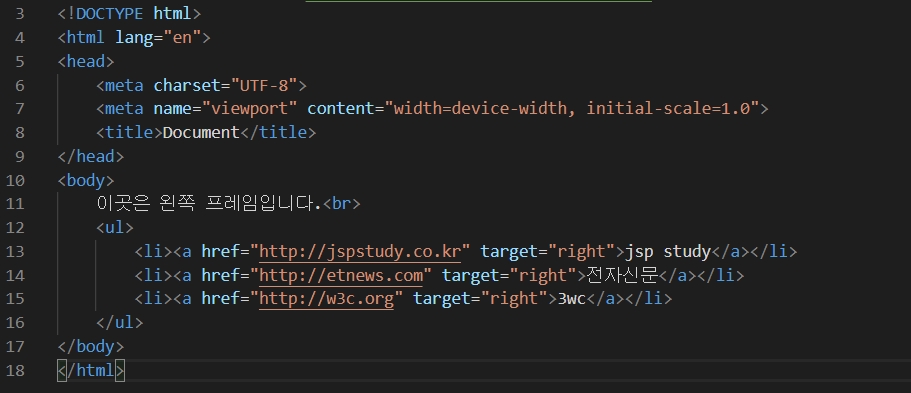Select line number 4 in the gutter
Viewport: 911px width, 393px height.
pyautogui.click(x=20, y=38)
